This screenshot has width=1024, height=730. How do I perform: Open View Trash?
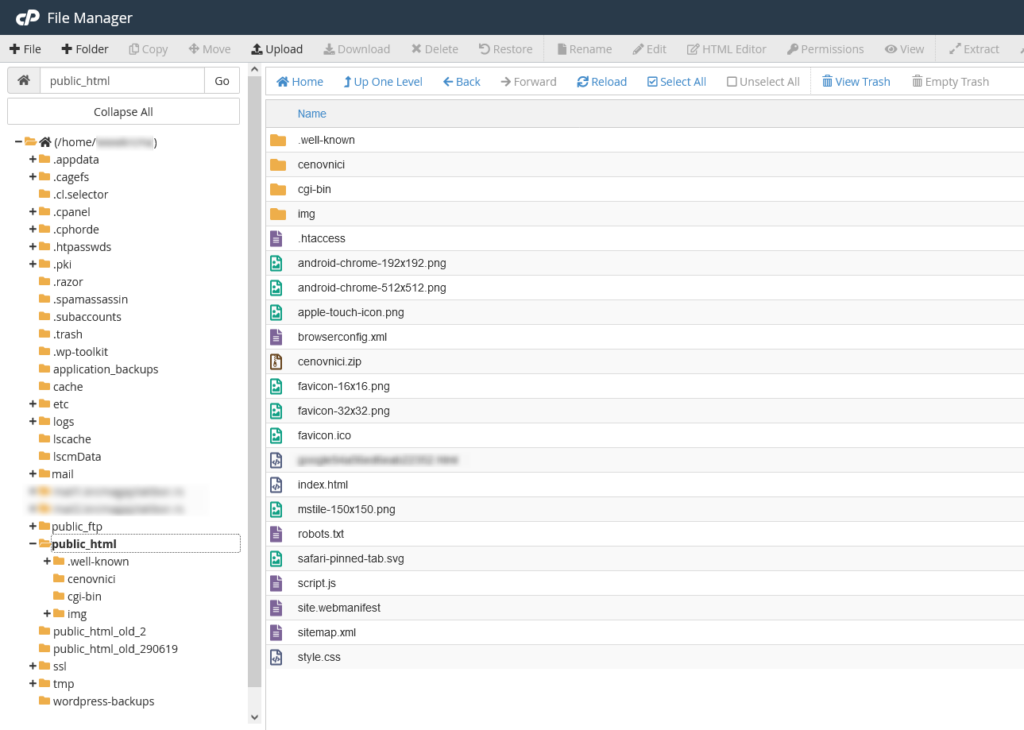[x=856, y=82]
